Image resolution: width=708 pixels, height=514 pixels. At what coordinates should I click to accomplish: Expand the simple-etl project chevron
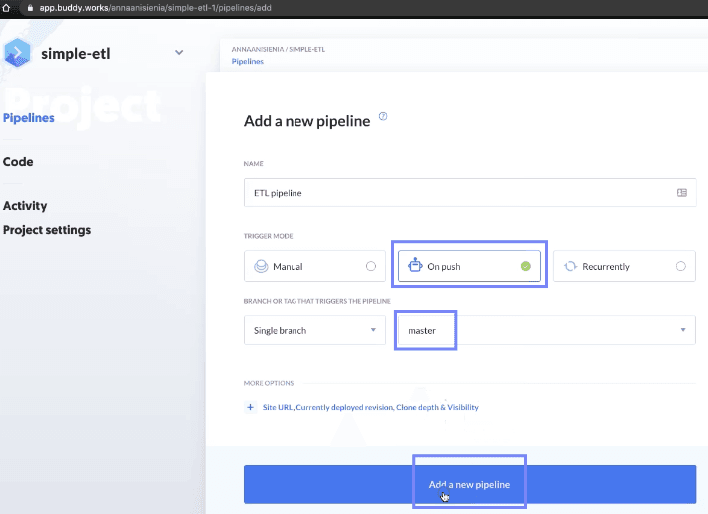click(x=179, y=53)
